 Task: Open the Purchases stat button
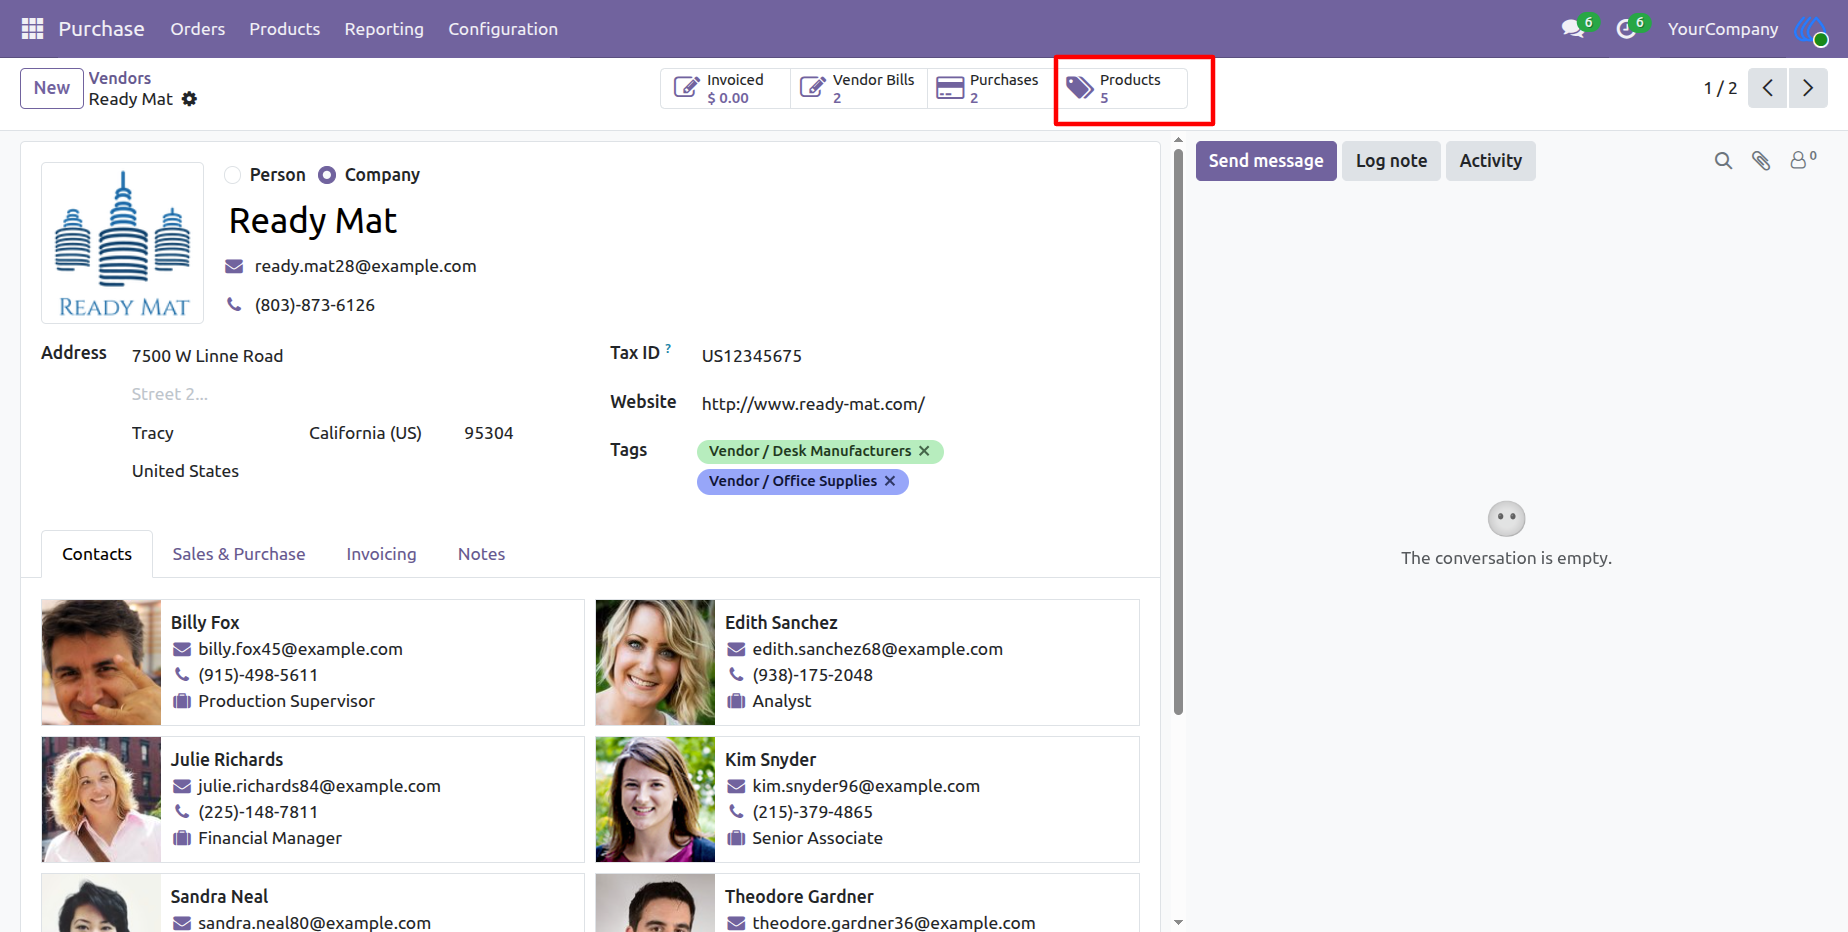point(991,88)
